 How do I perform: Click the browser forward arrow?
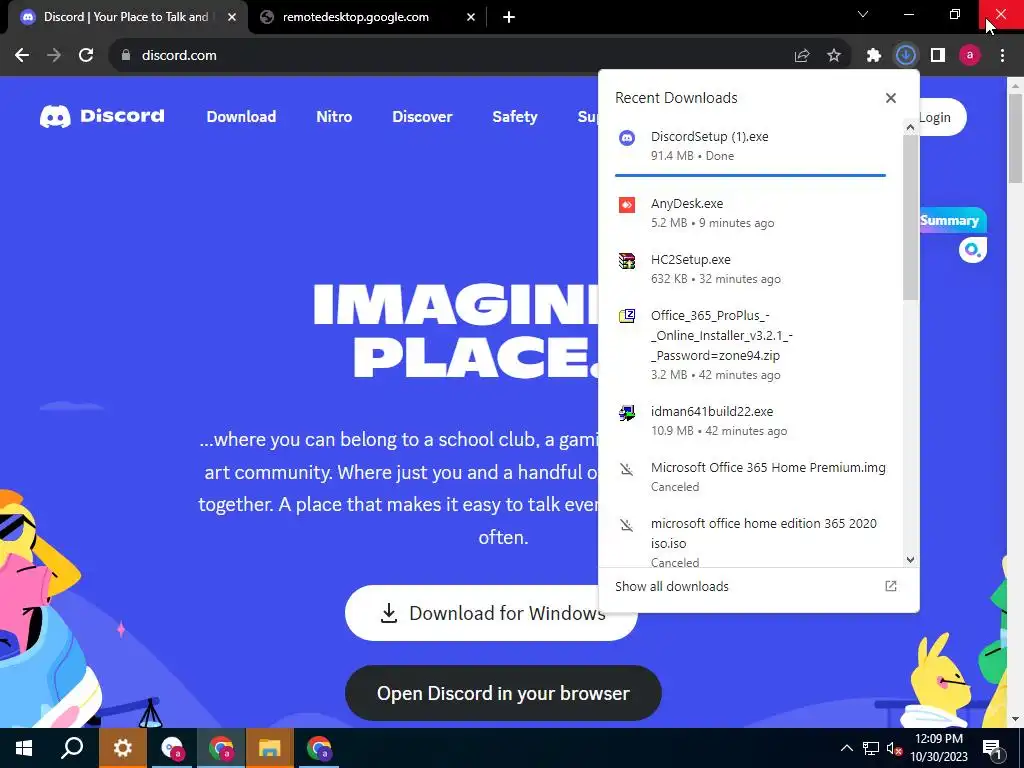(54, 55)
